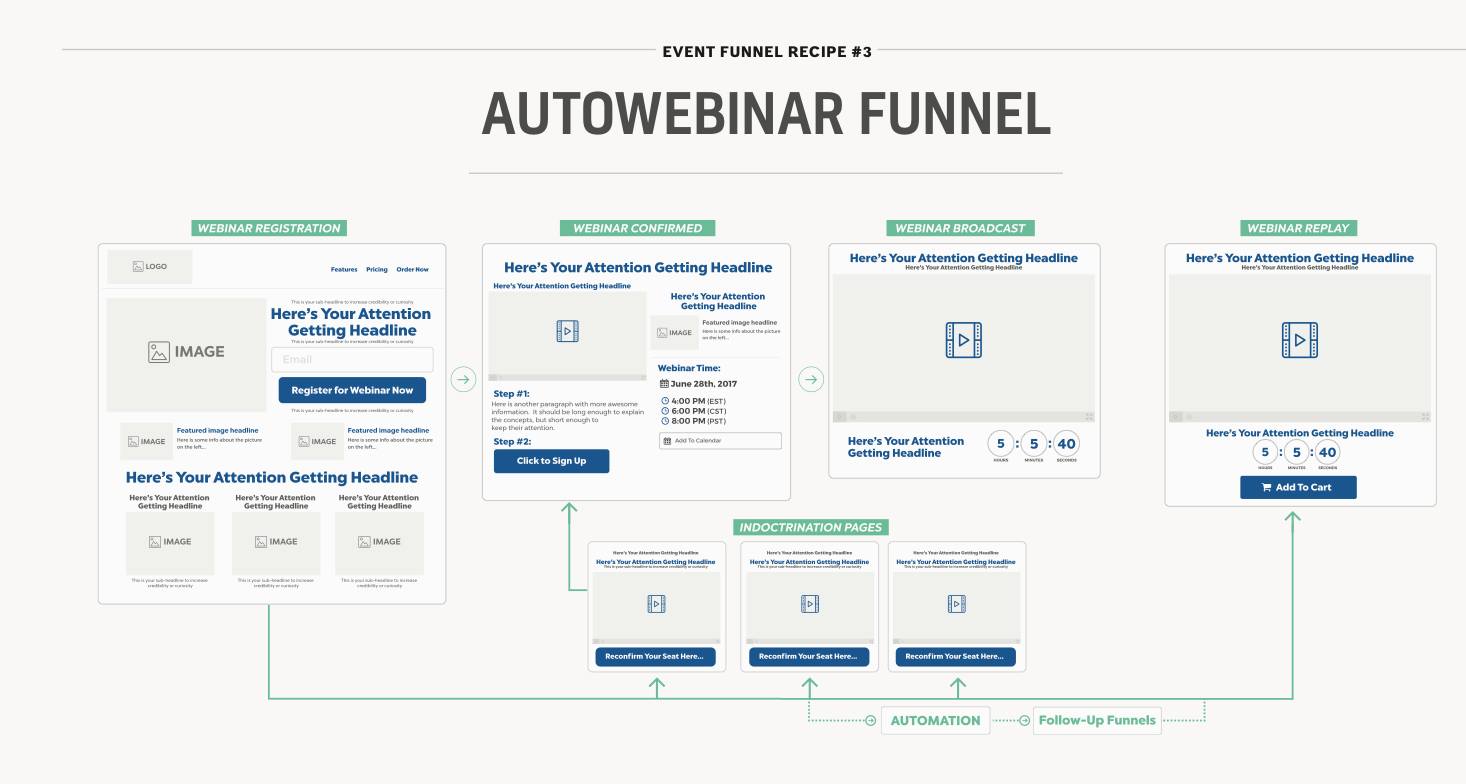The height and width of the screenshot is (784, 1466).
Task: Open the Features nav link
Action: (344, 269)
